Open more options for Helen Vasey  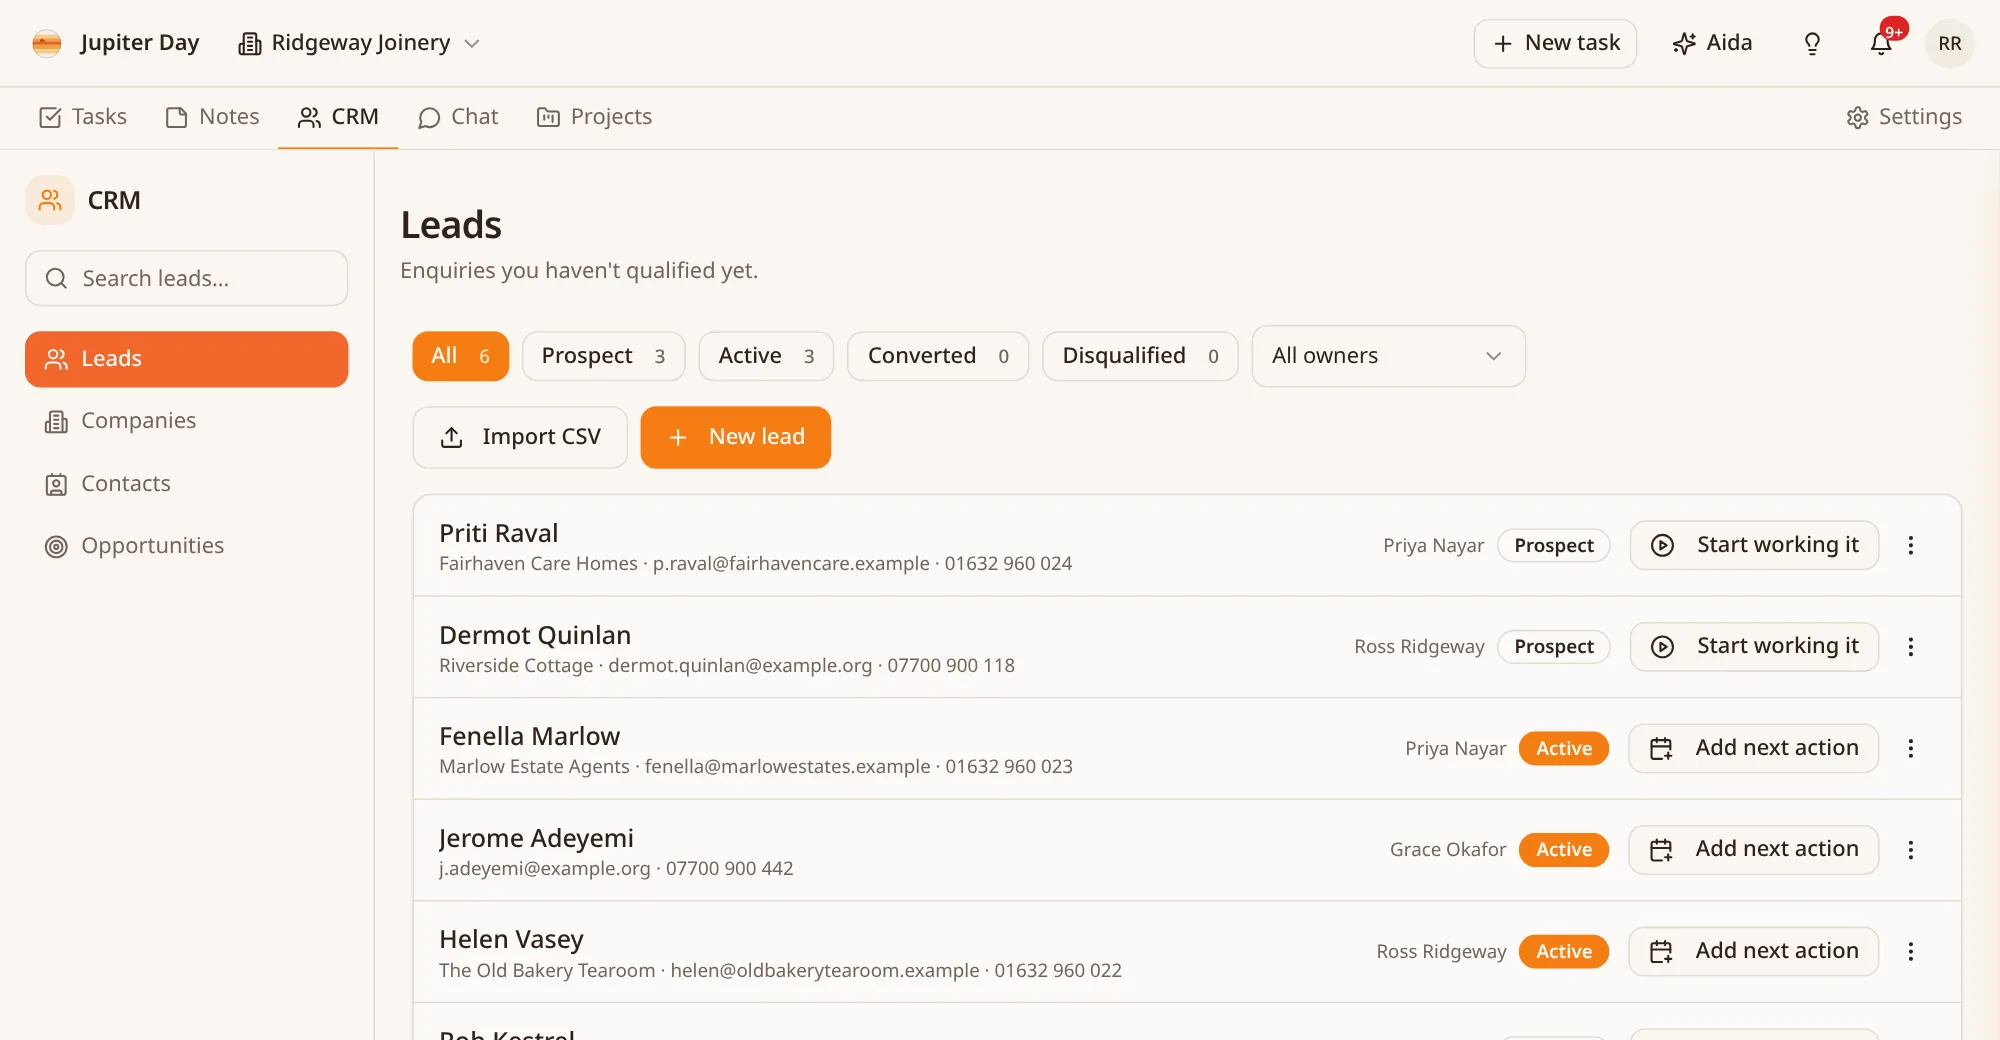(1910, 951)
